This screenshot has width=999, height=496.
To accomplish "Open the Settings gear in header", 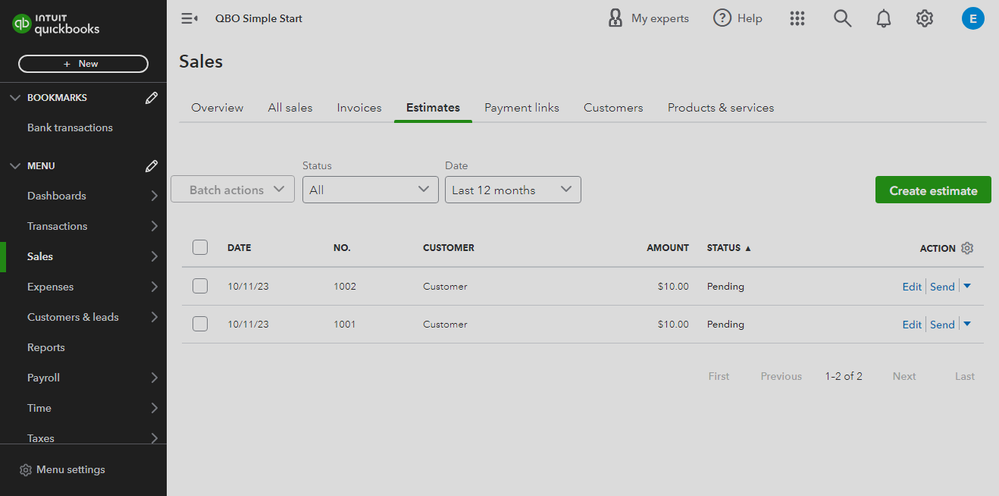I will click(925, 18).
